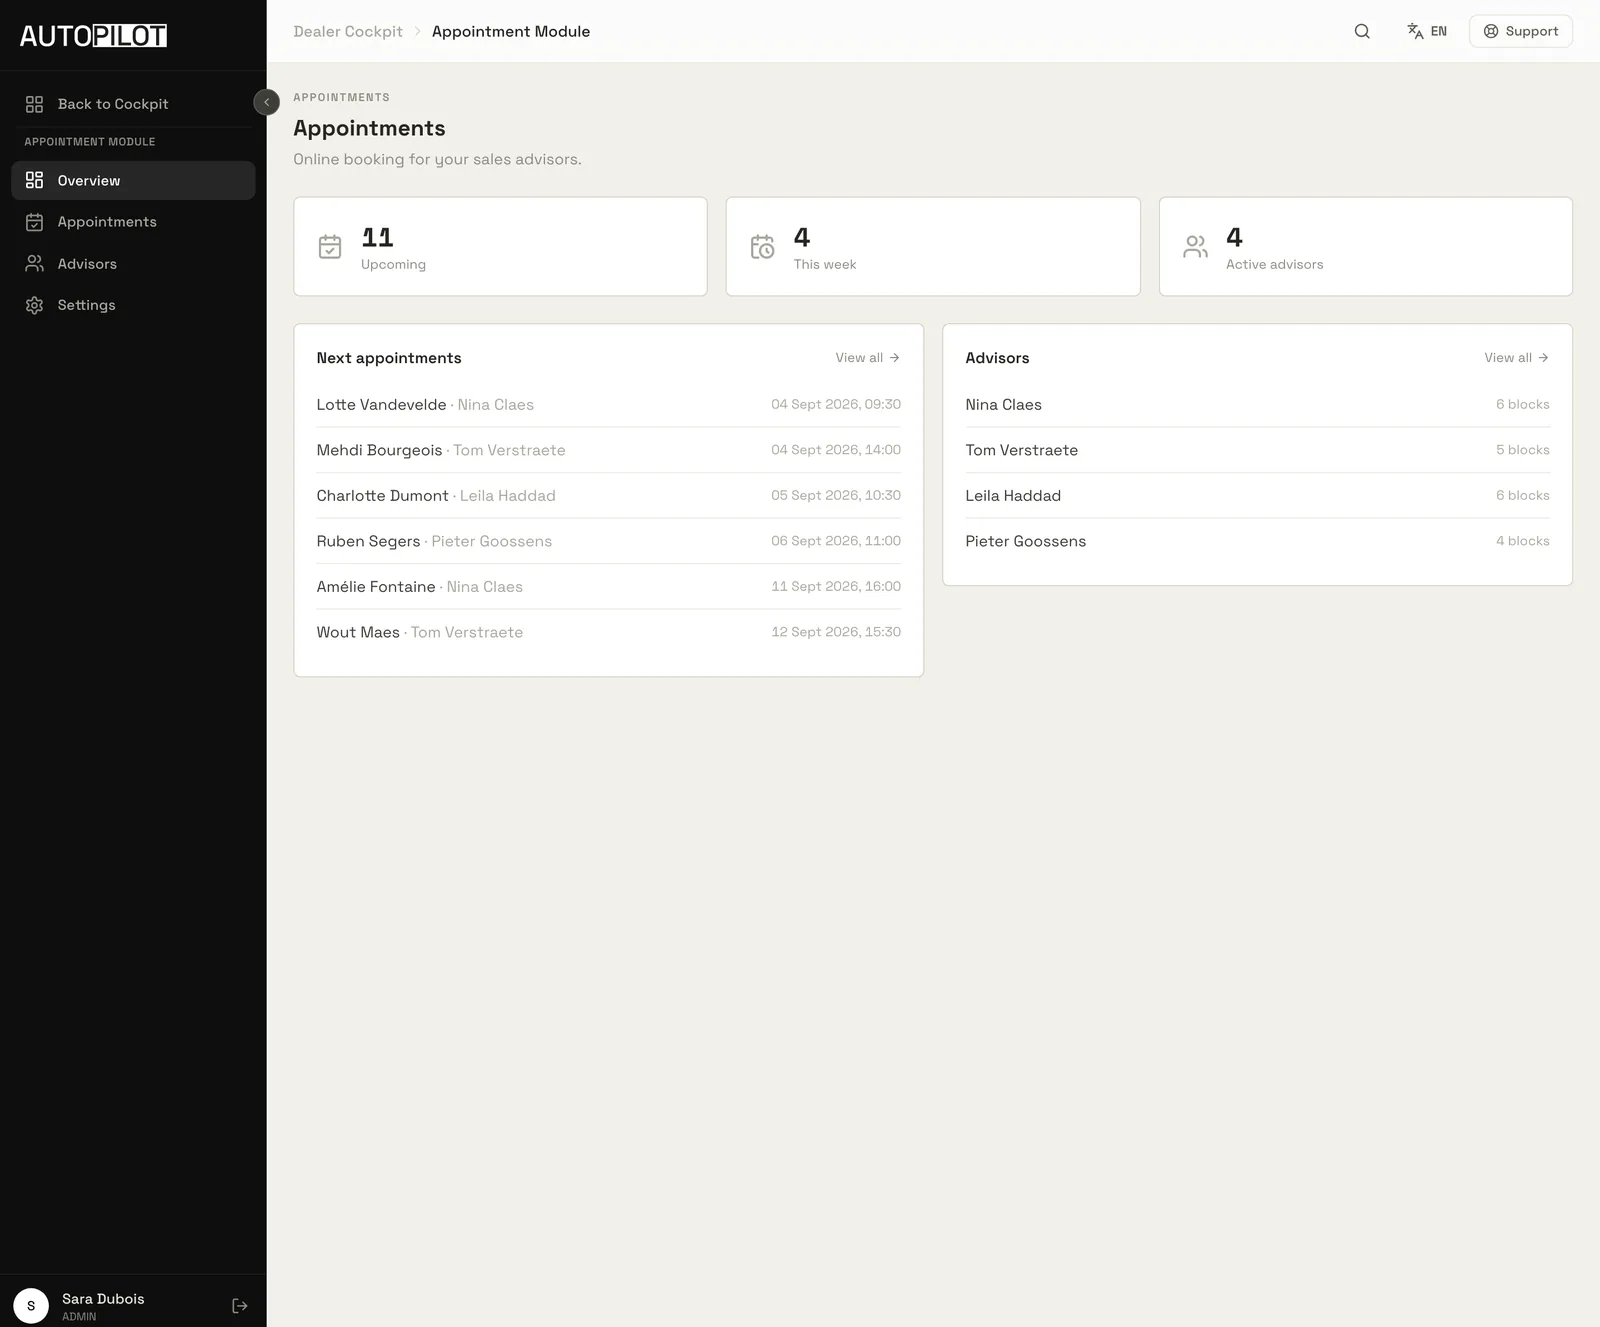
Task: Select the Lotte Vandevelde appointment
Action: point(608,405)
